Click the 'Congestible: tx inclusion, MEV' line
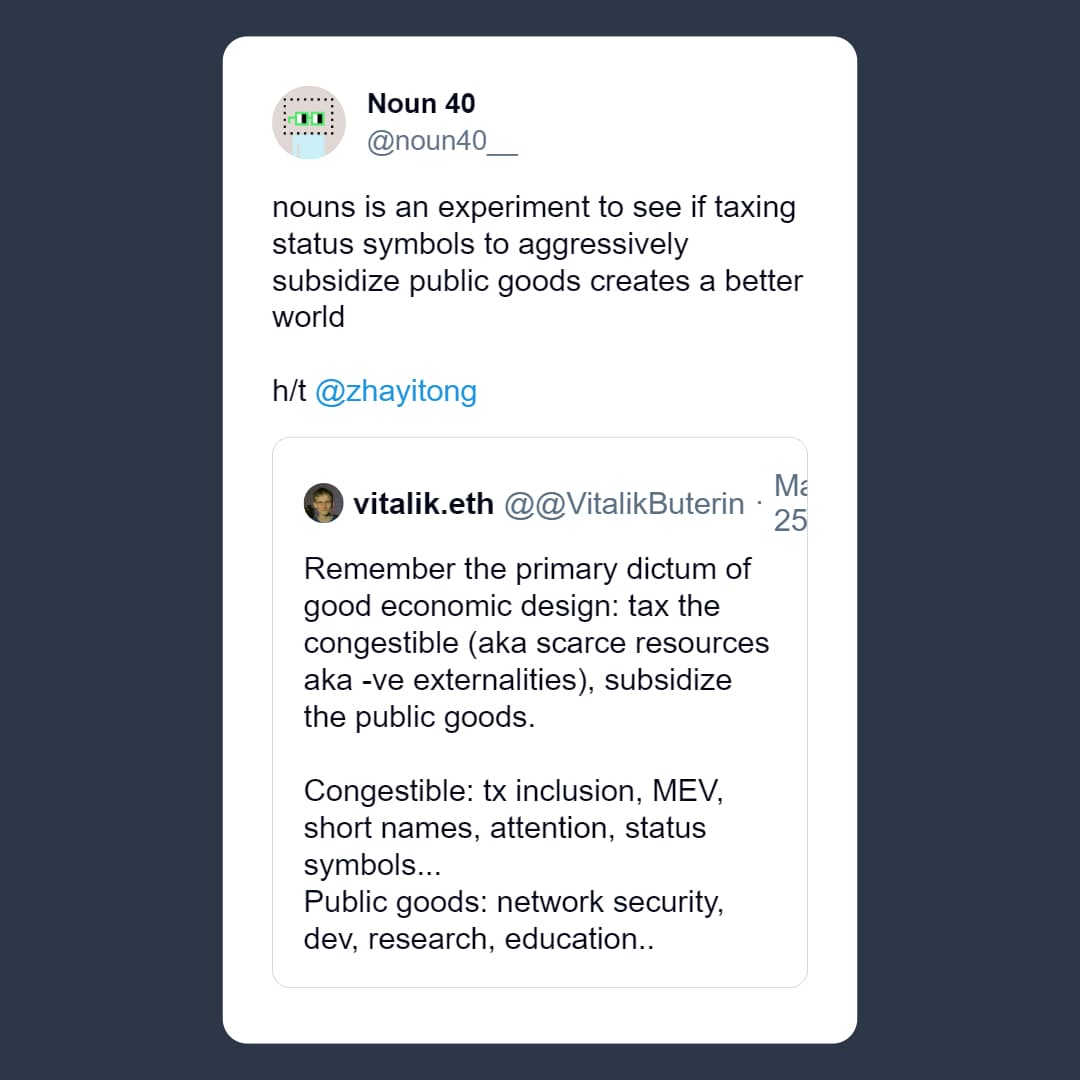This screenshot has height=1080, width=1080. (x=513, y=790)
